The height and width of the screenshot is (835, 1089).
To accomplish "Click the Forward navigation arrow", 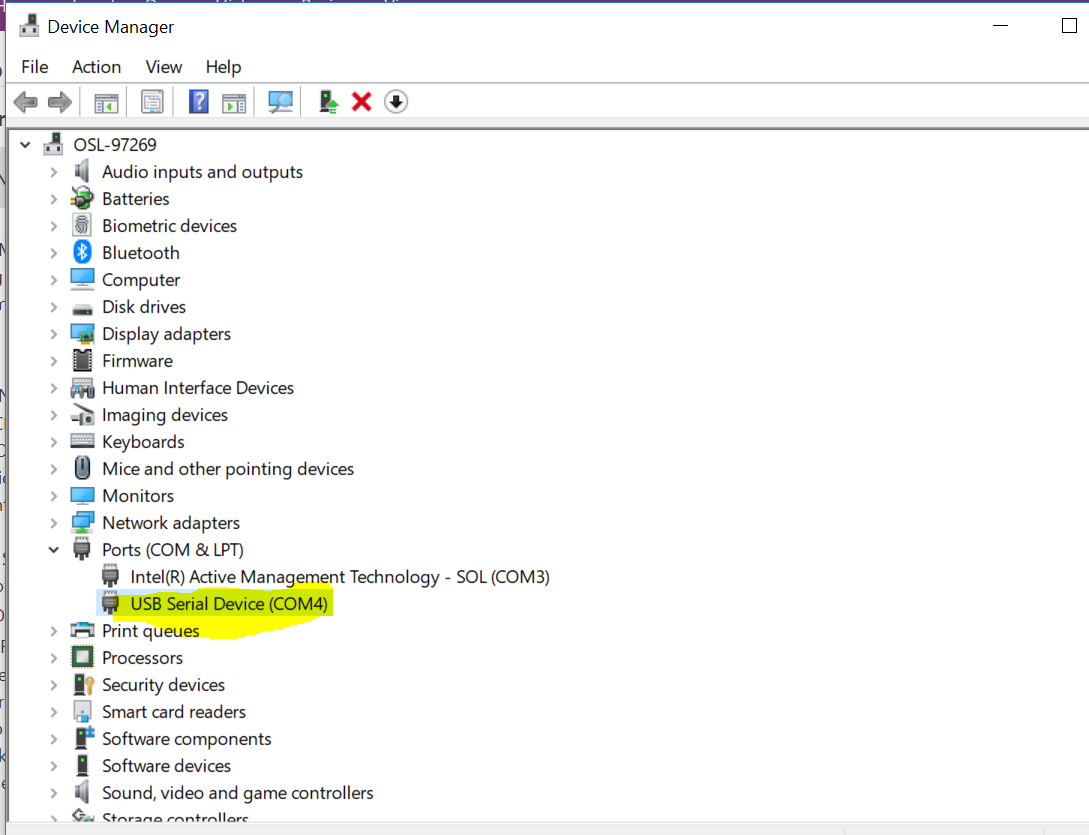I will tap(59, 101).
